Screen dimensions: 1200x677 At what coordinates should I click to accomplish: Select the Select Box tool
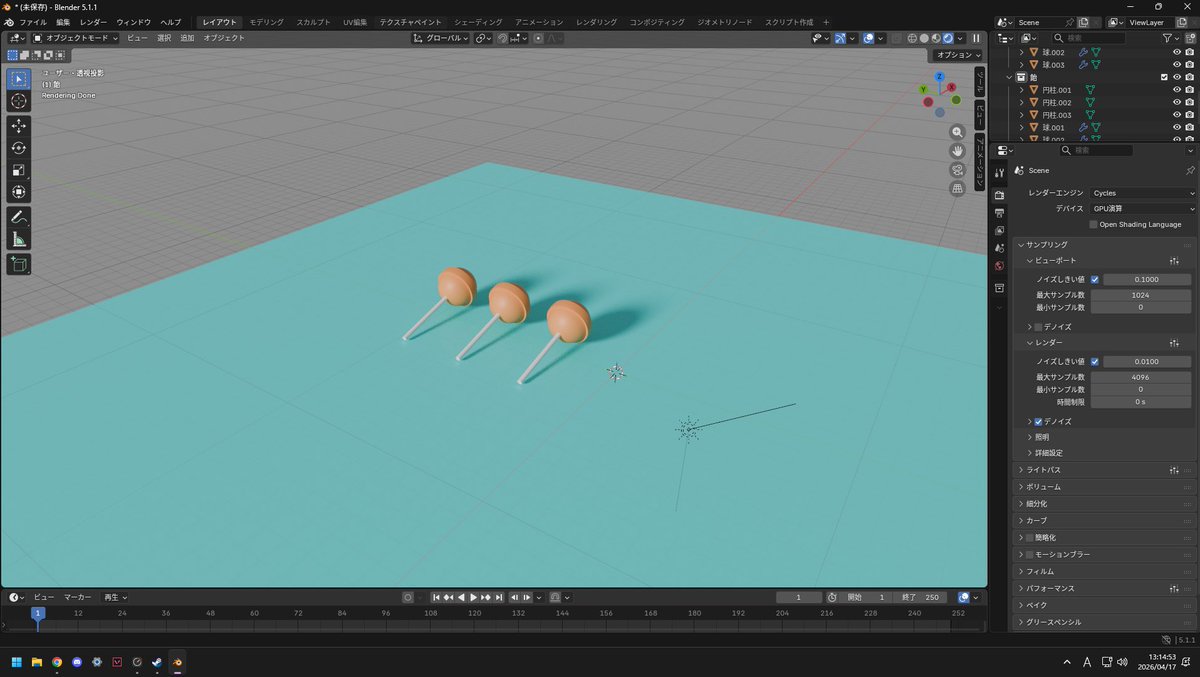coord(19,79)
